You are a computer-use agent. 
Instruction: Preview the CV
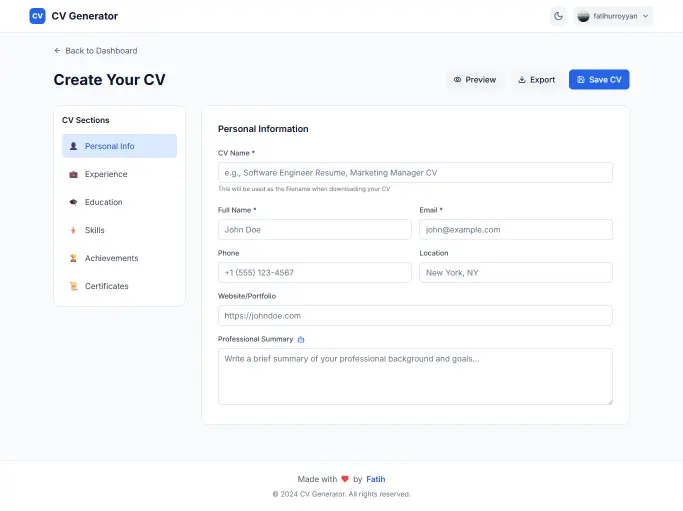(x=474, y=80)
